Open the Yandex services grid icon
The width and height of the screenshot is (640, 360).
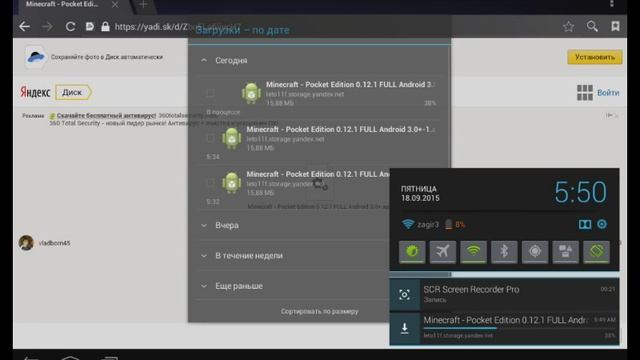(584, 93)
